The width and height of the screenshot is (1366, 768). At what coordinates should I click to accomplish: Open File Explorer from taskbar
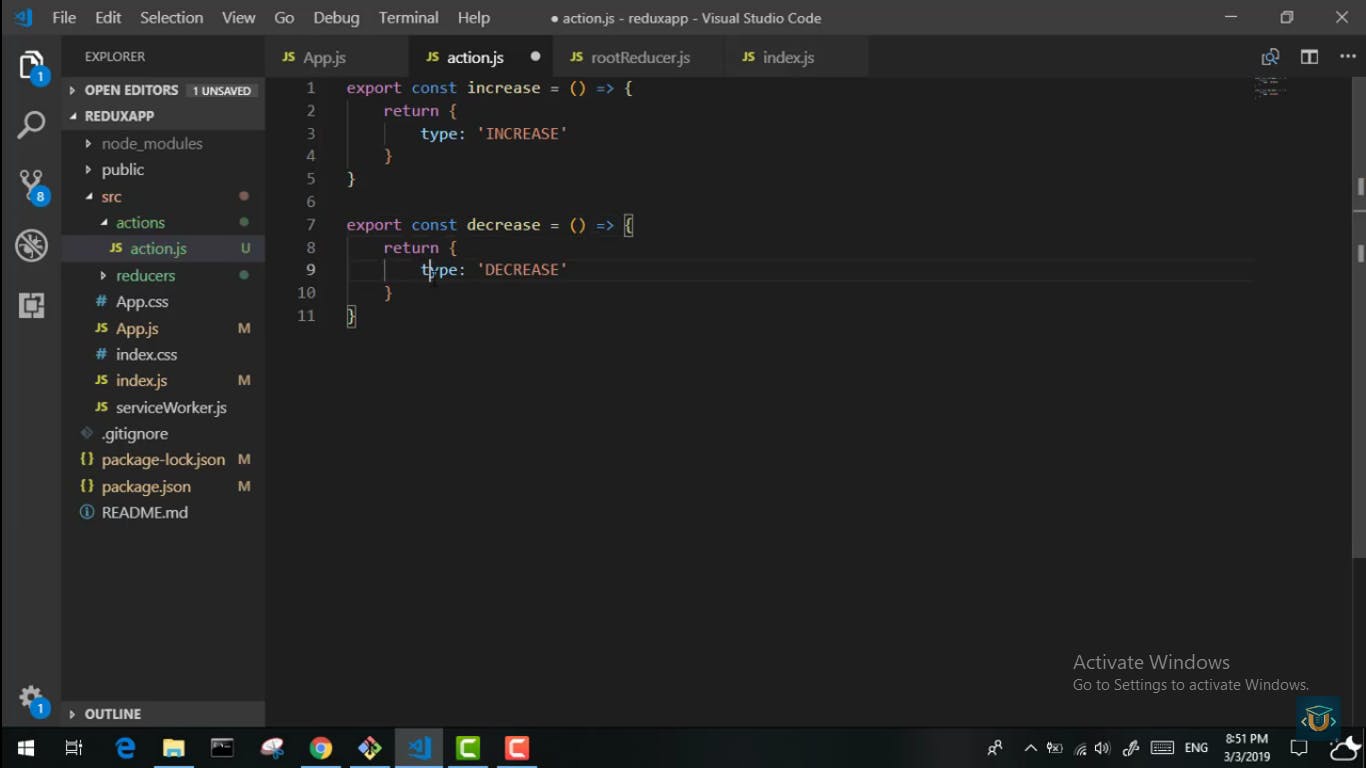pos(174,748)
